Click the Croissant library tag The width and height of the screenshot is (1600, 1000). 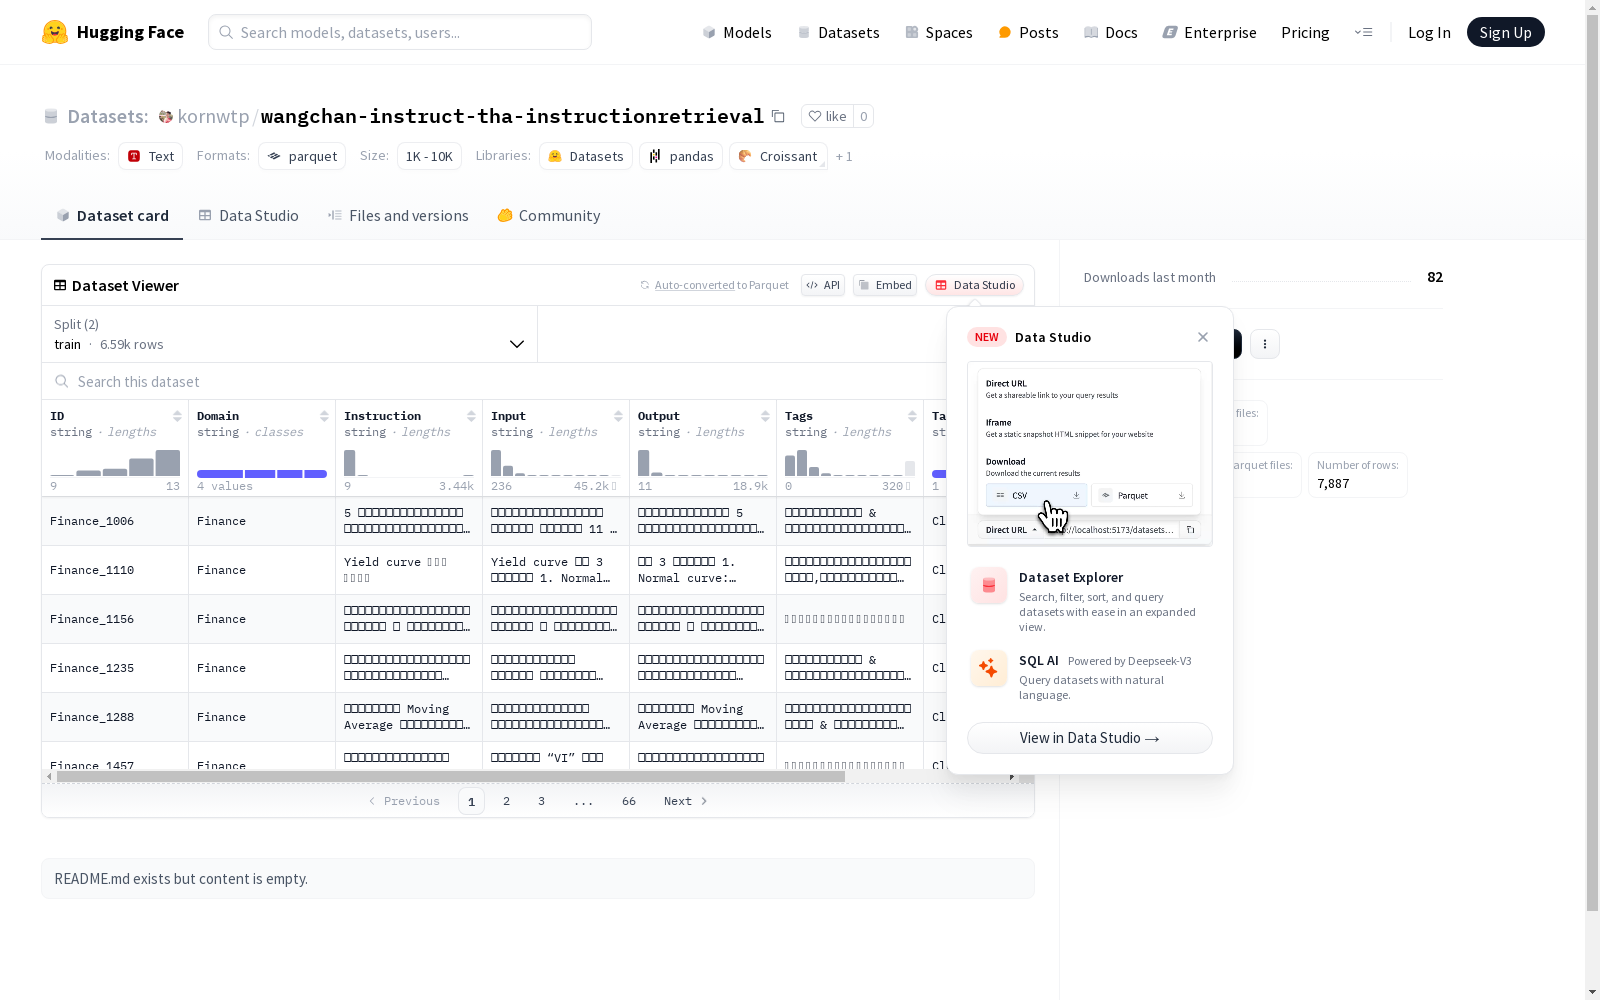[779, 156]
